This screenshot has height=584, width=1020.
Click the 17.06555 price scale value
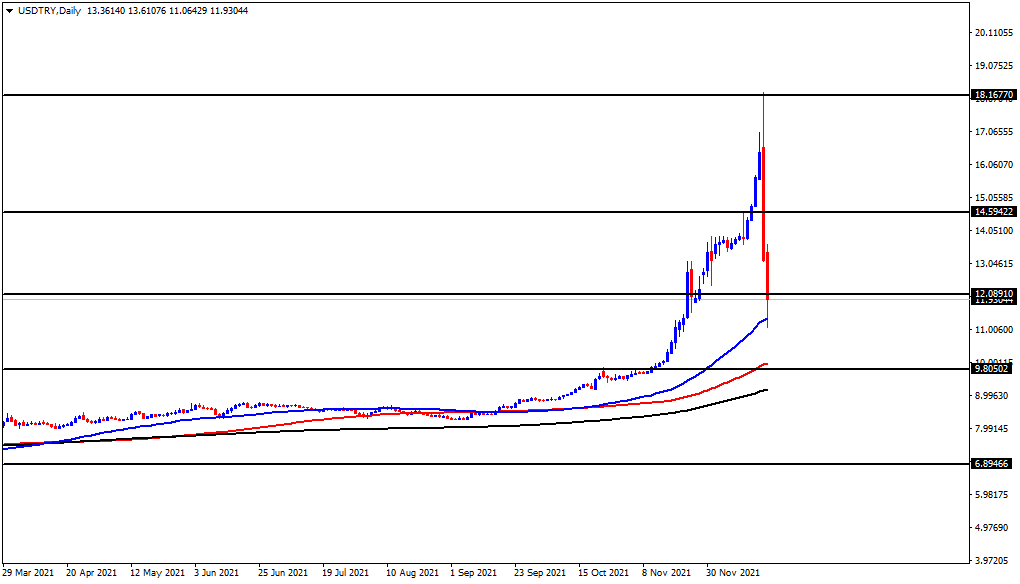click(993, 132)
